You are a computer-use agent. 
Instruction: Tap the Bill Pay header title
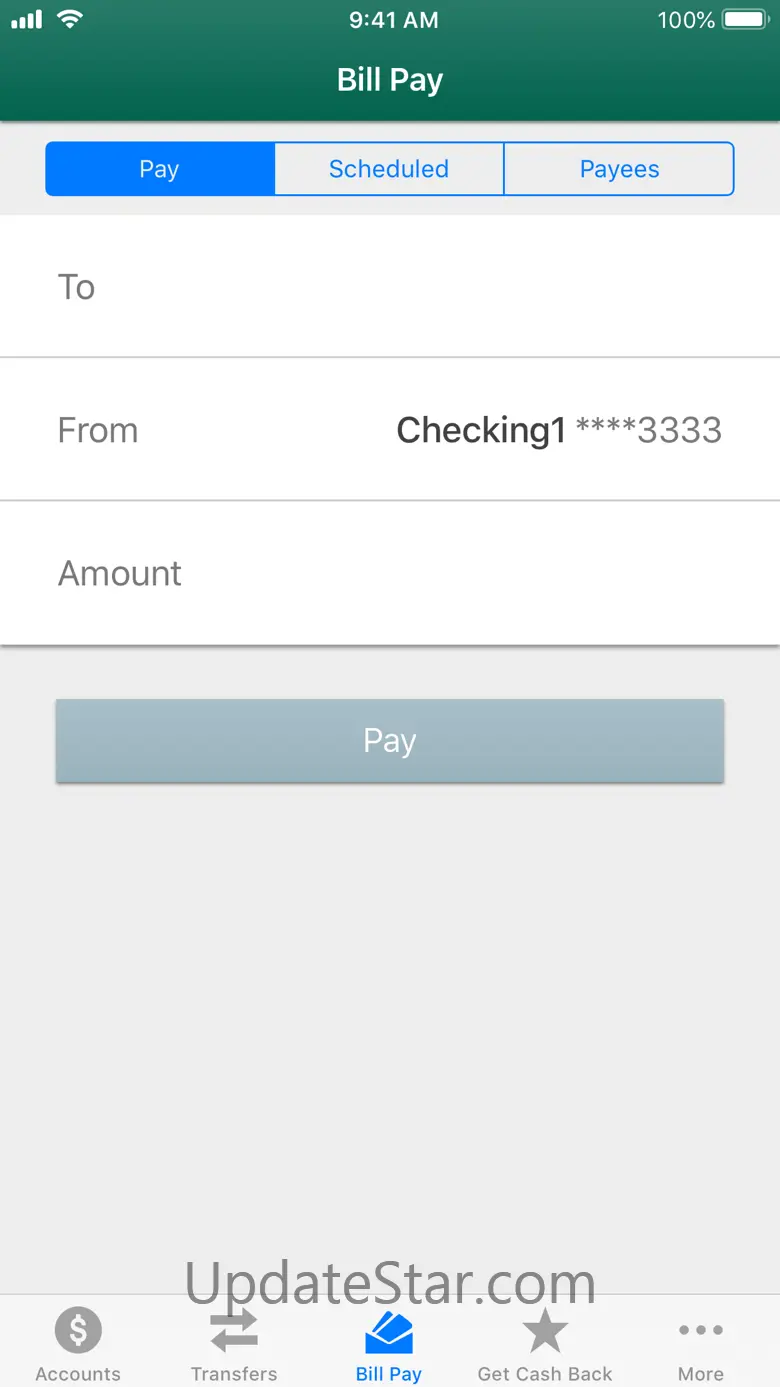390,80
